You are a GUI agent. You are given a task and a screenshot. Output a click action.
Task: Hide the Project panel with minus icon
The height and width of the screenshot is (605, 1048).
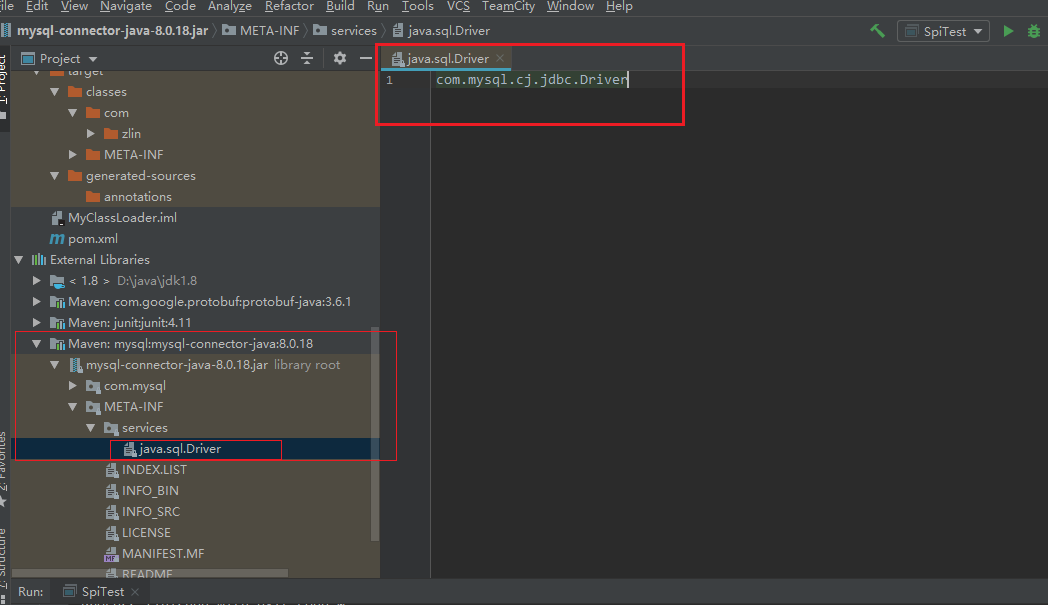(x=366, y=58)
